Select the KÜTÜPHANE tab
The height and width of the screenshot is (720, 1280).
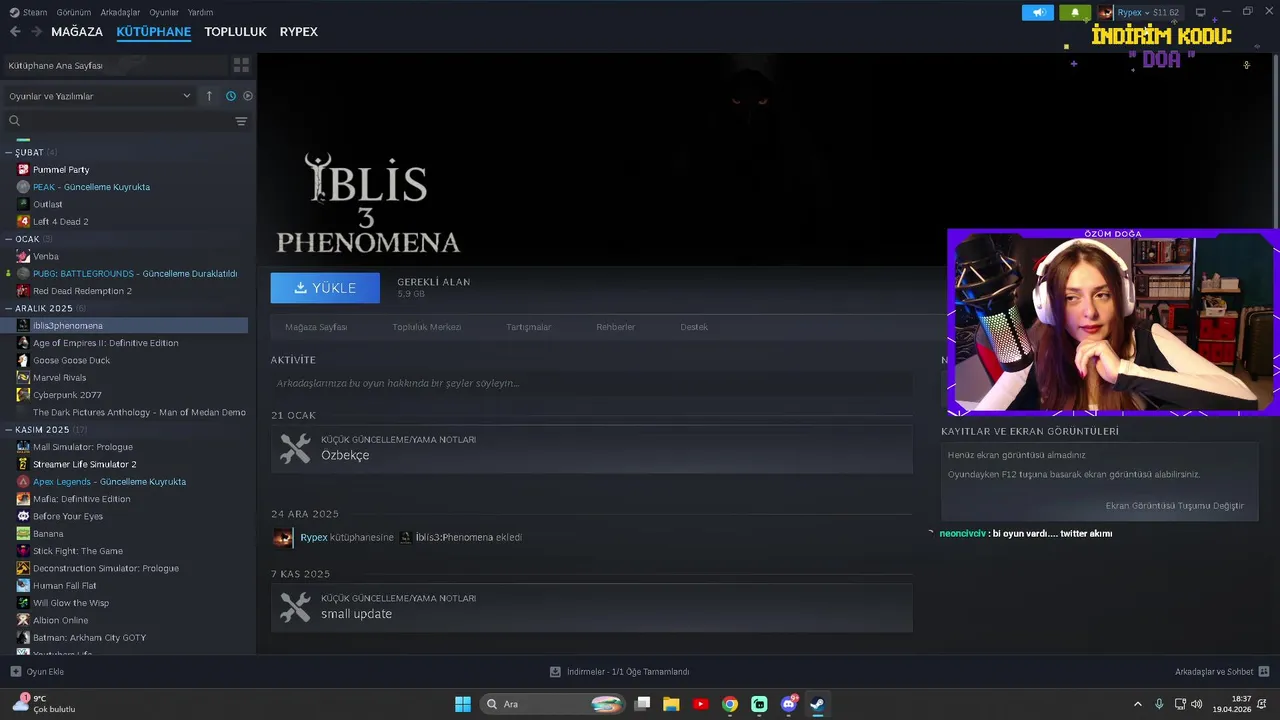154,32
